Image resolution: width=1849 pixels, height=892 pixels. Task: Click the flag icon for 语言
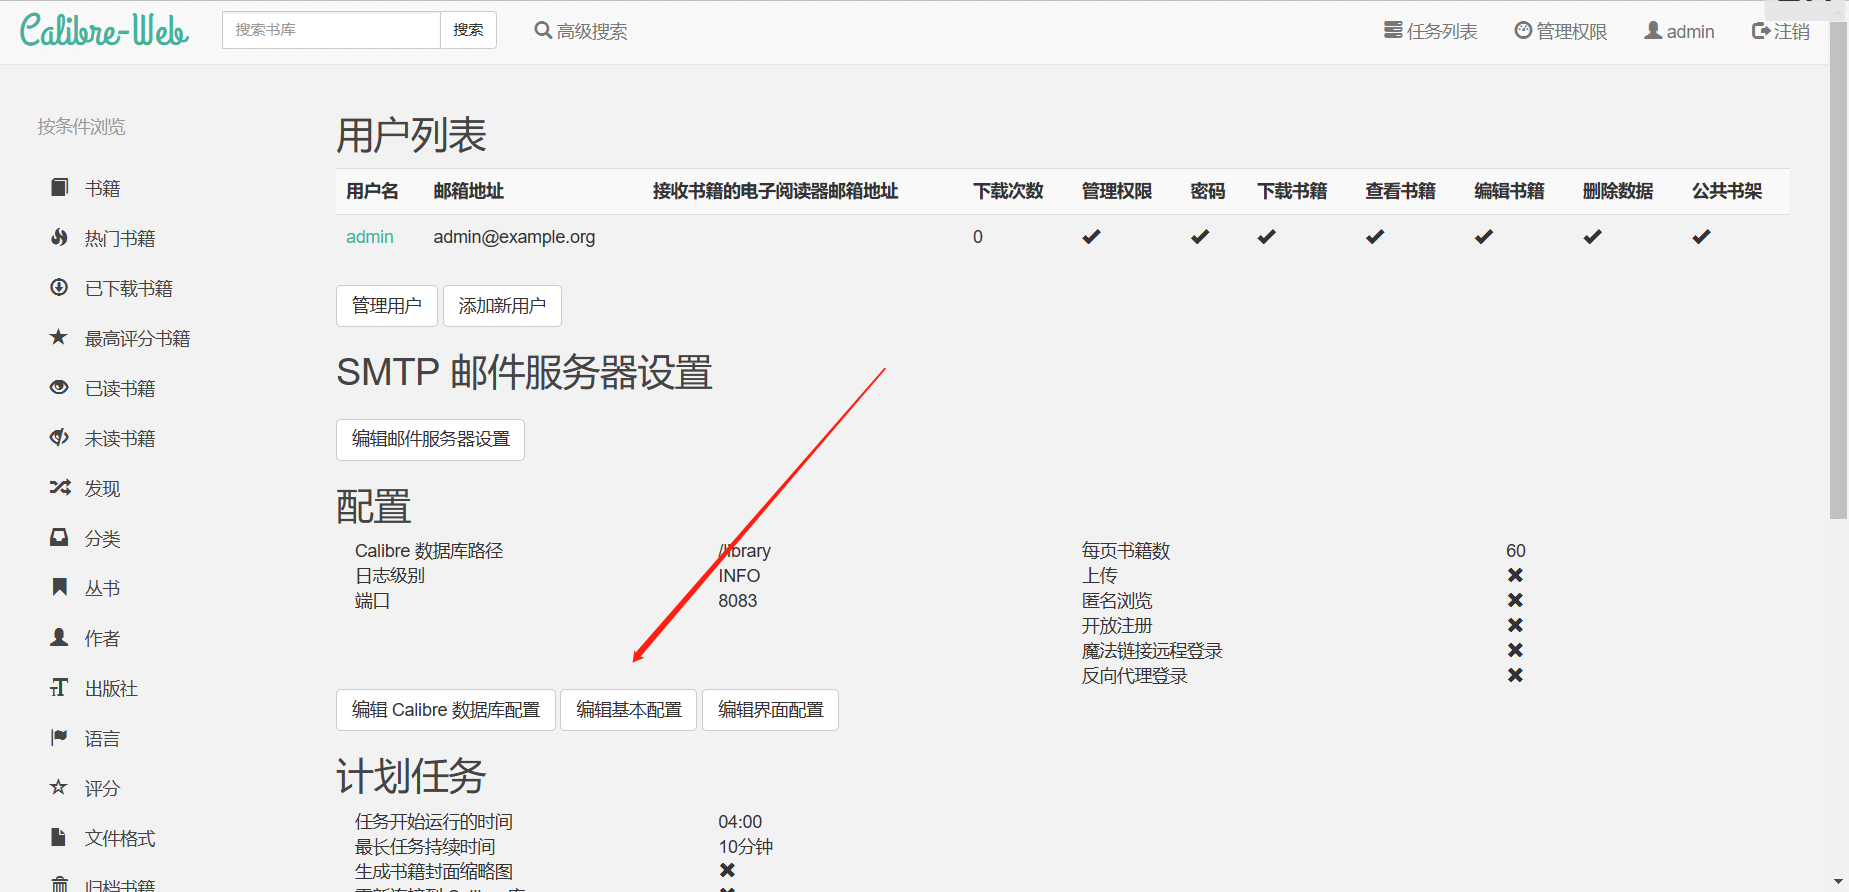pyautogui.click(x=59, y=738)
